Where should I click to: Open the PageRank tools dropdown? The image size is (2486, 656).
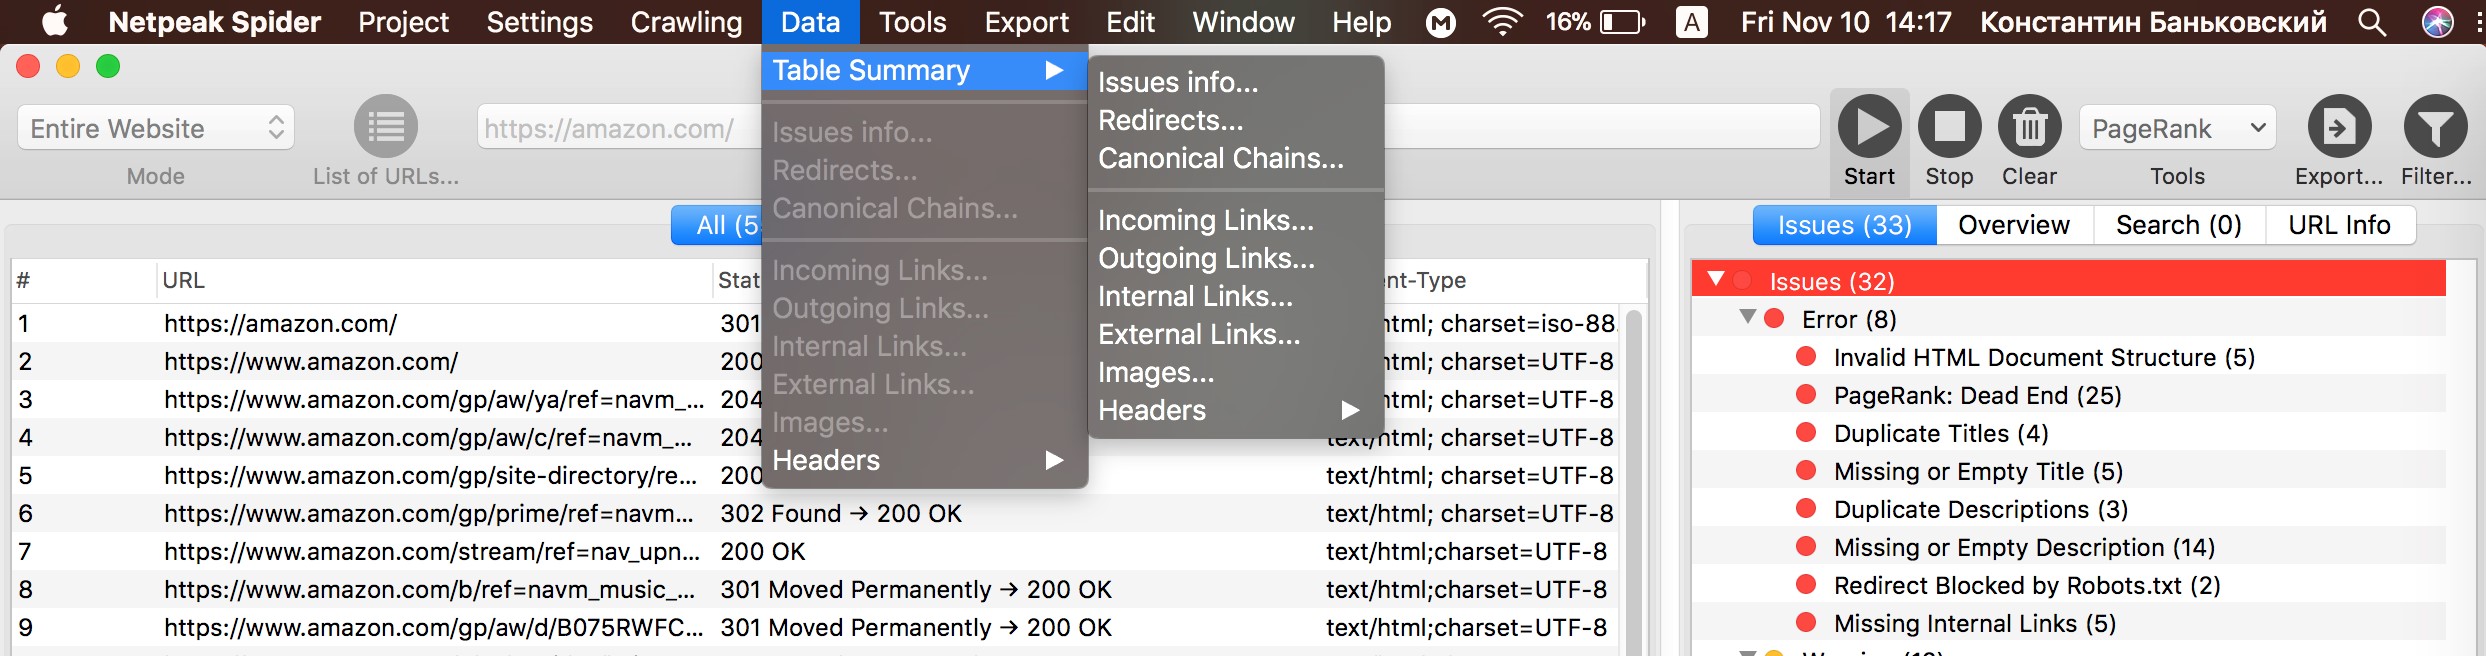tap(2177, 128)
